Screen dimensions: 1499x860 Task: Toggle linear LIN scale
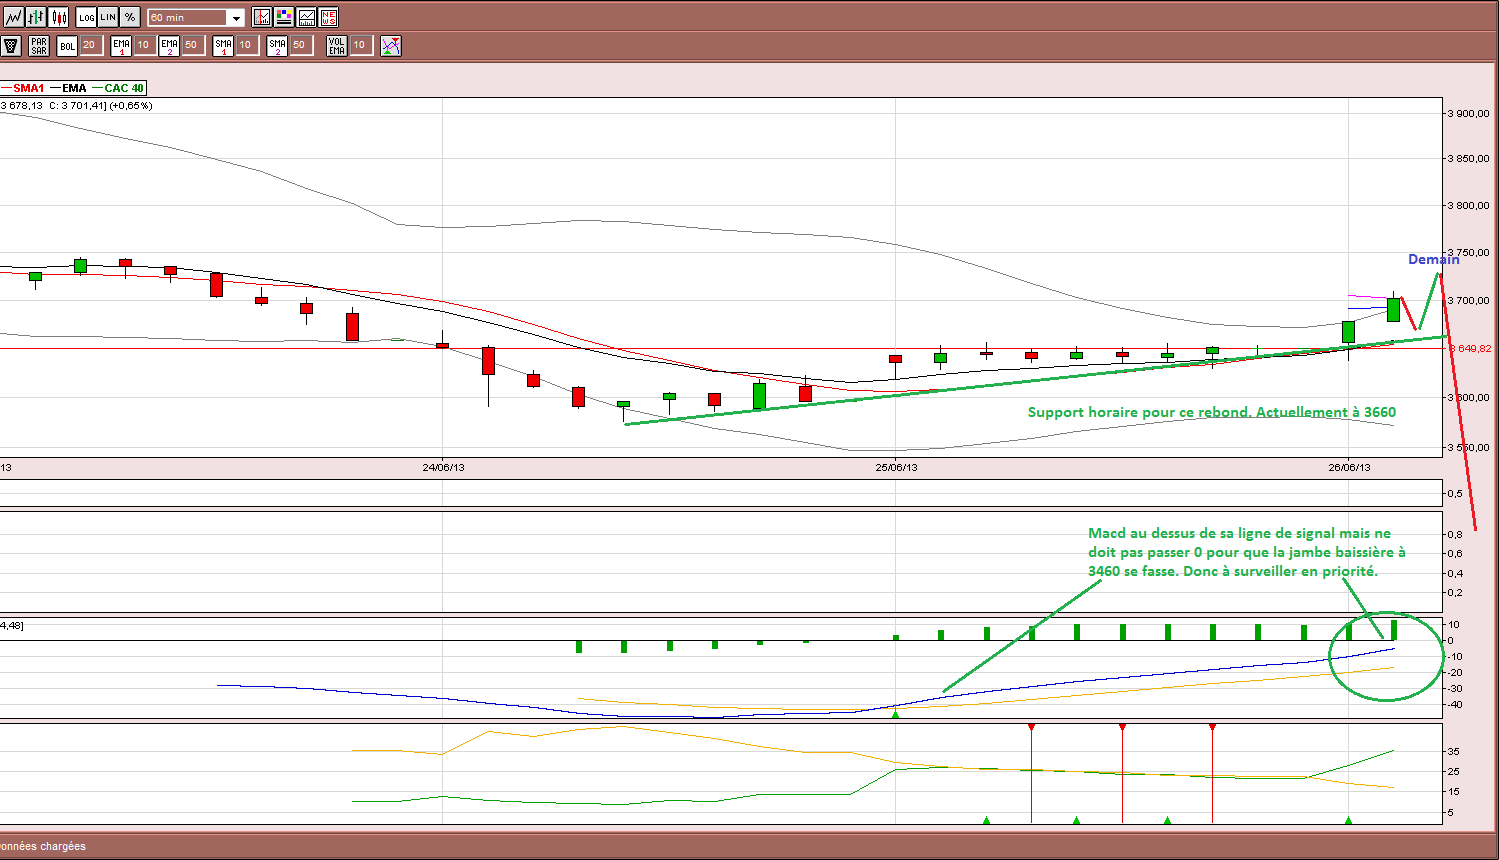tap(108, 17)
